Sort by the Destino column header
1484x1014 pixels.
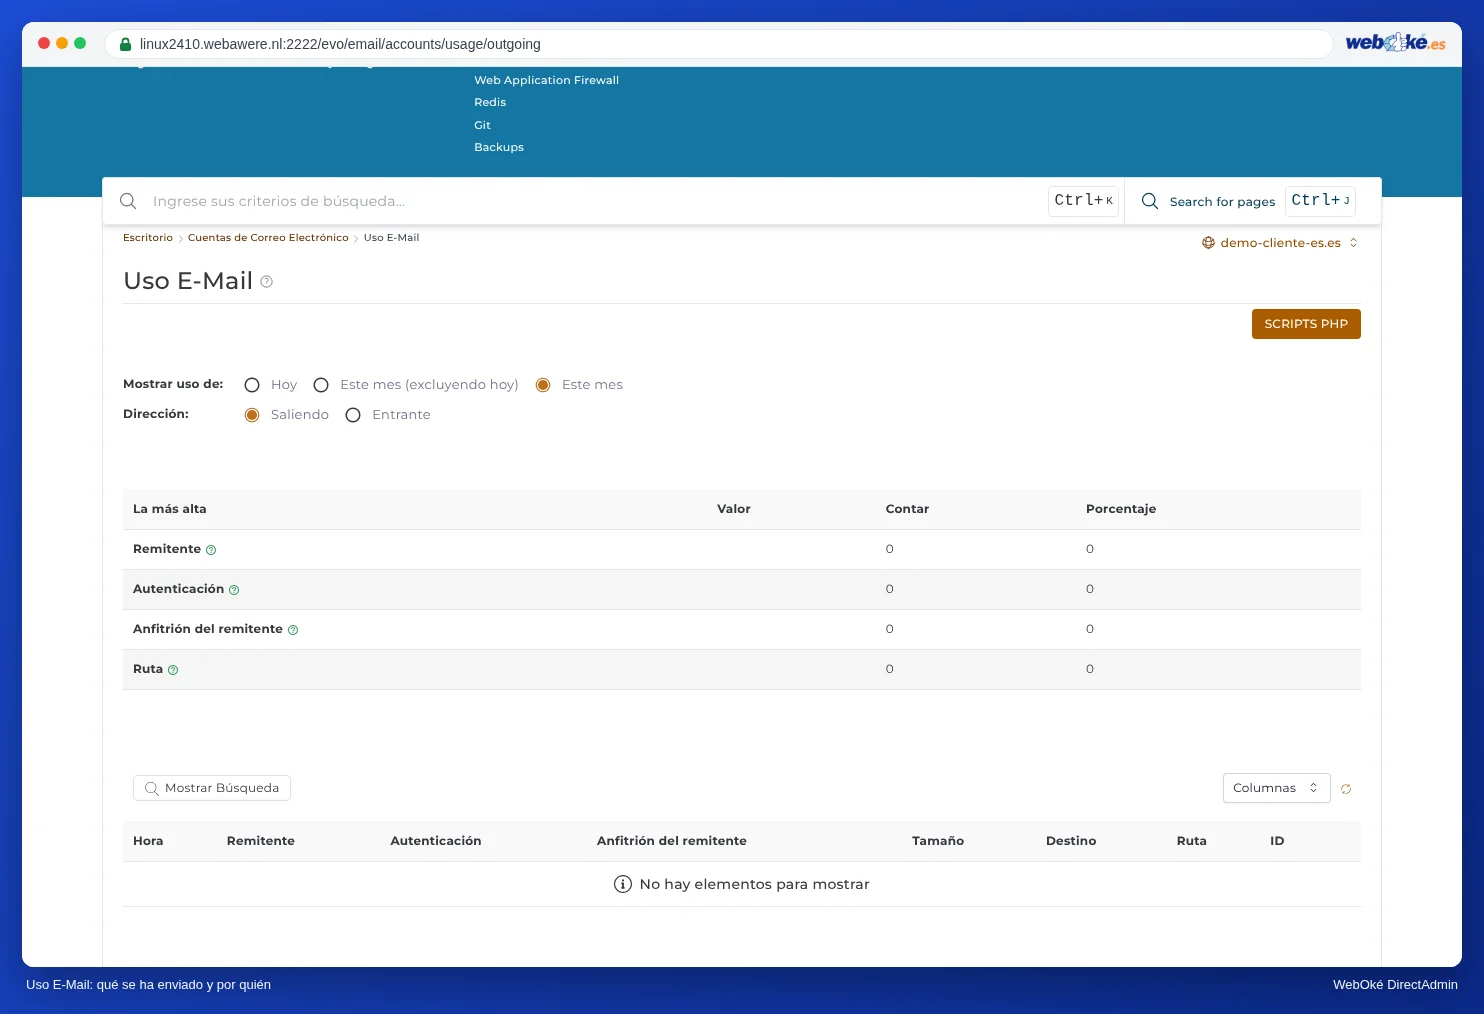1071,841
